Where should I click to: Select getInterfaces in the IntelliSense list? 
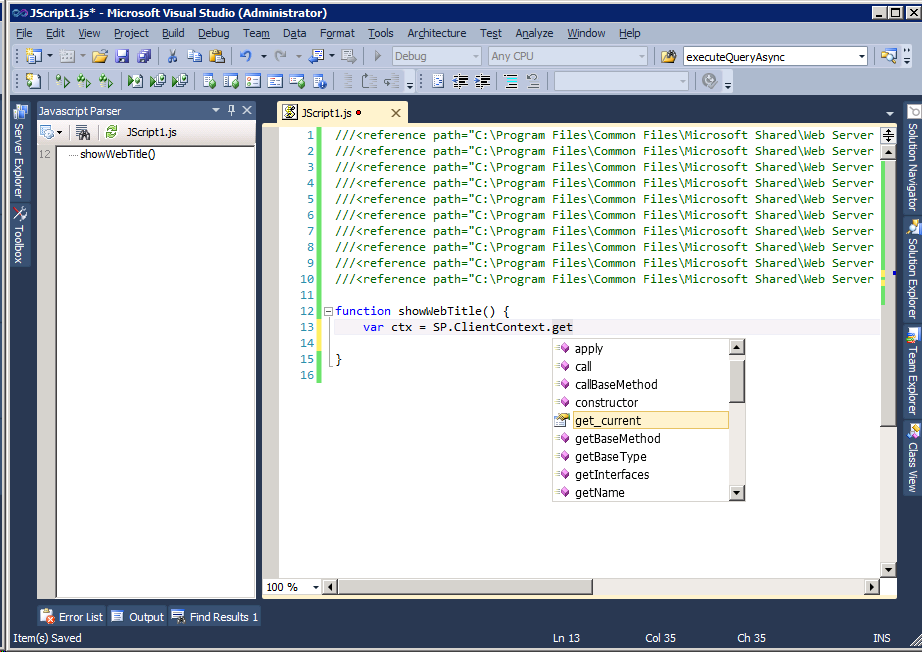tap(642, 474)
